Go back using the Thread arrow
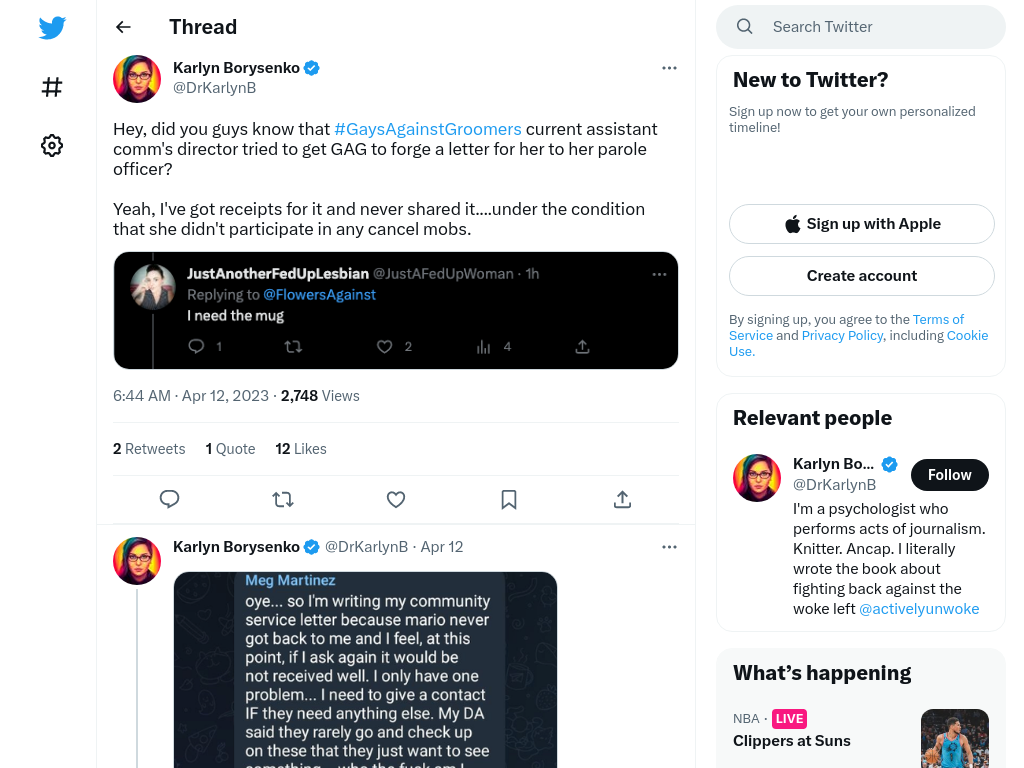 (123, 27)
